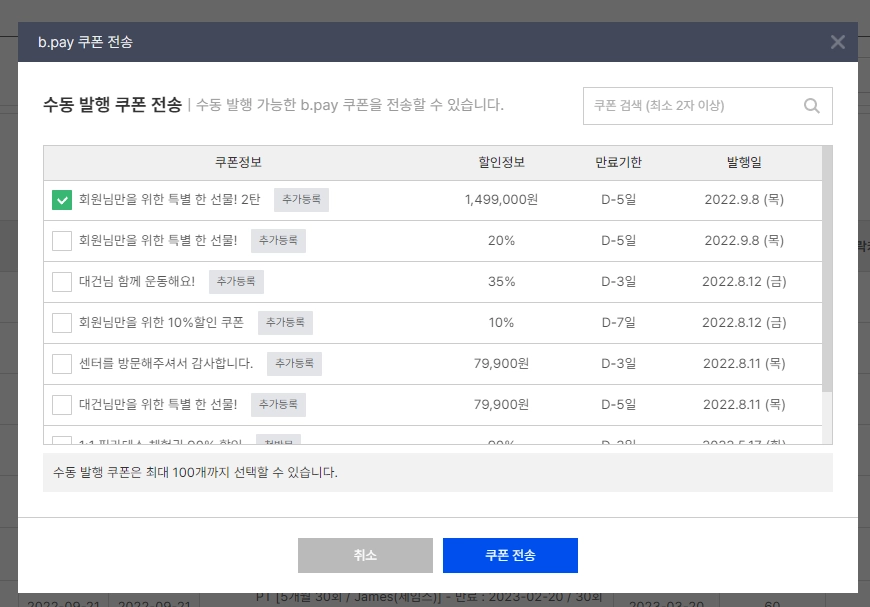Click the 발행일 column header
The height and width of the screenshot is (607, 870).
click(744, 163)
